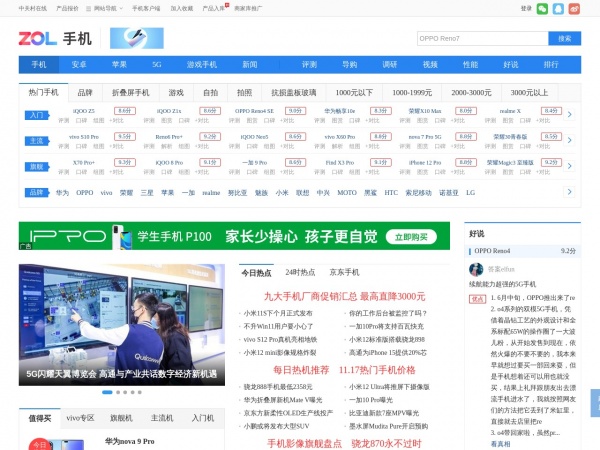The image size is (600, 450).
Task: Open iQOO Z5 phone link
Action: (x=83, y=111)
